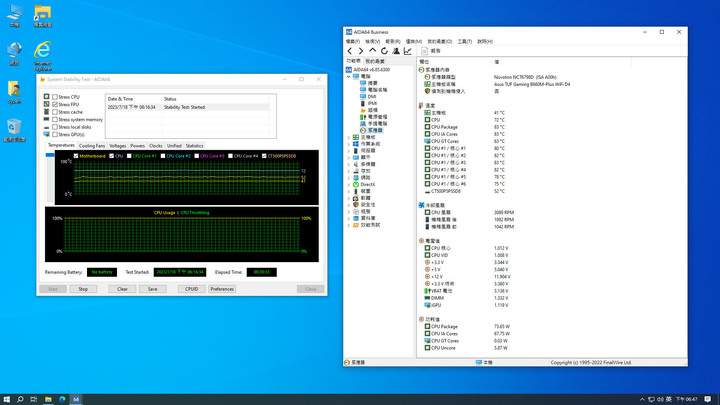This screenshot has width=720, height=405.
Task: Switch to the Cooling Fans tab
Action: coord(92,146)
